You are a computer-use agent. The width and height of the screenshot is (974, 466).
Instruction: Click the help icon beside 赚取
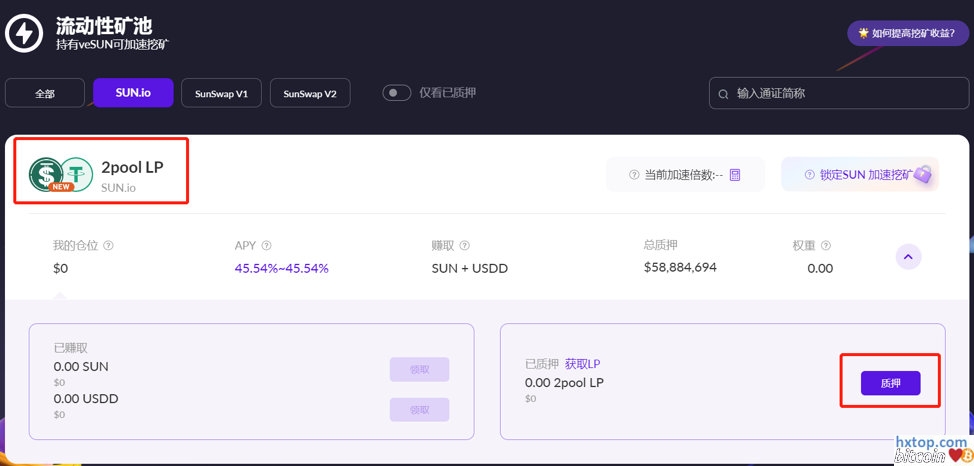[x=465, y=245]
